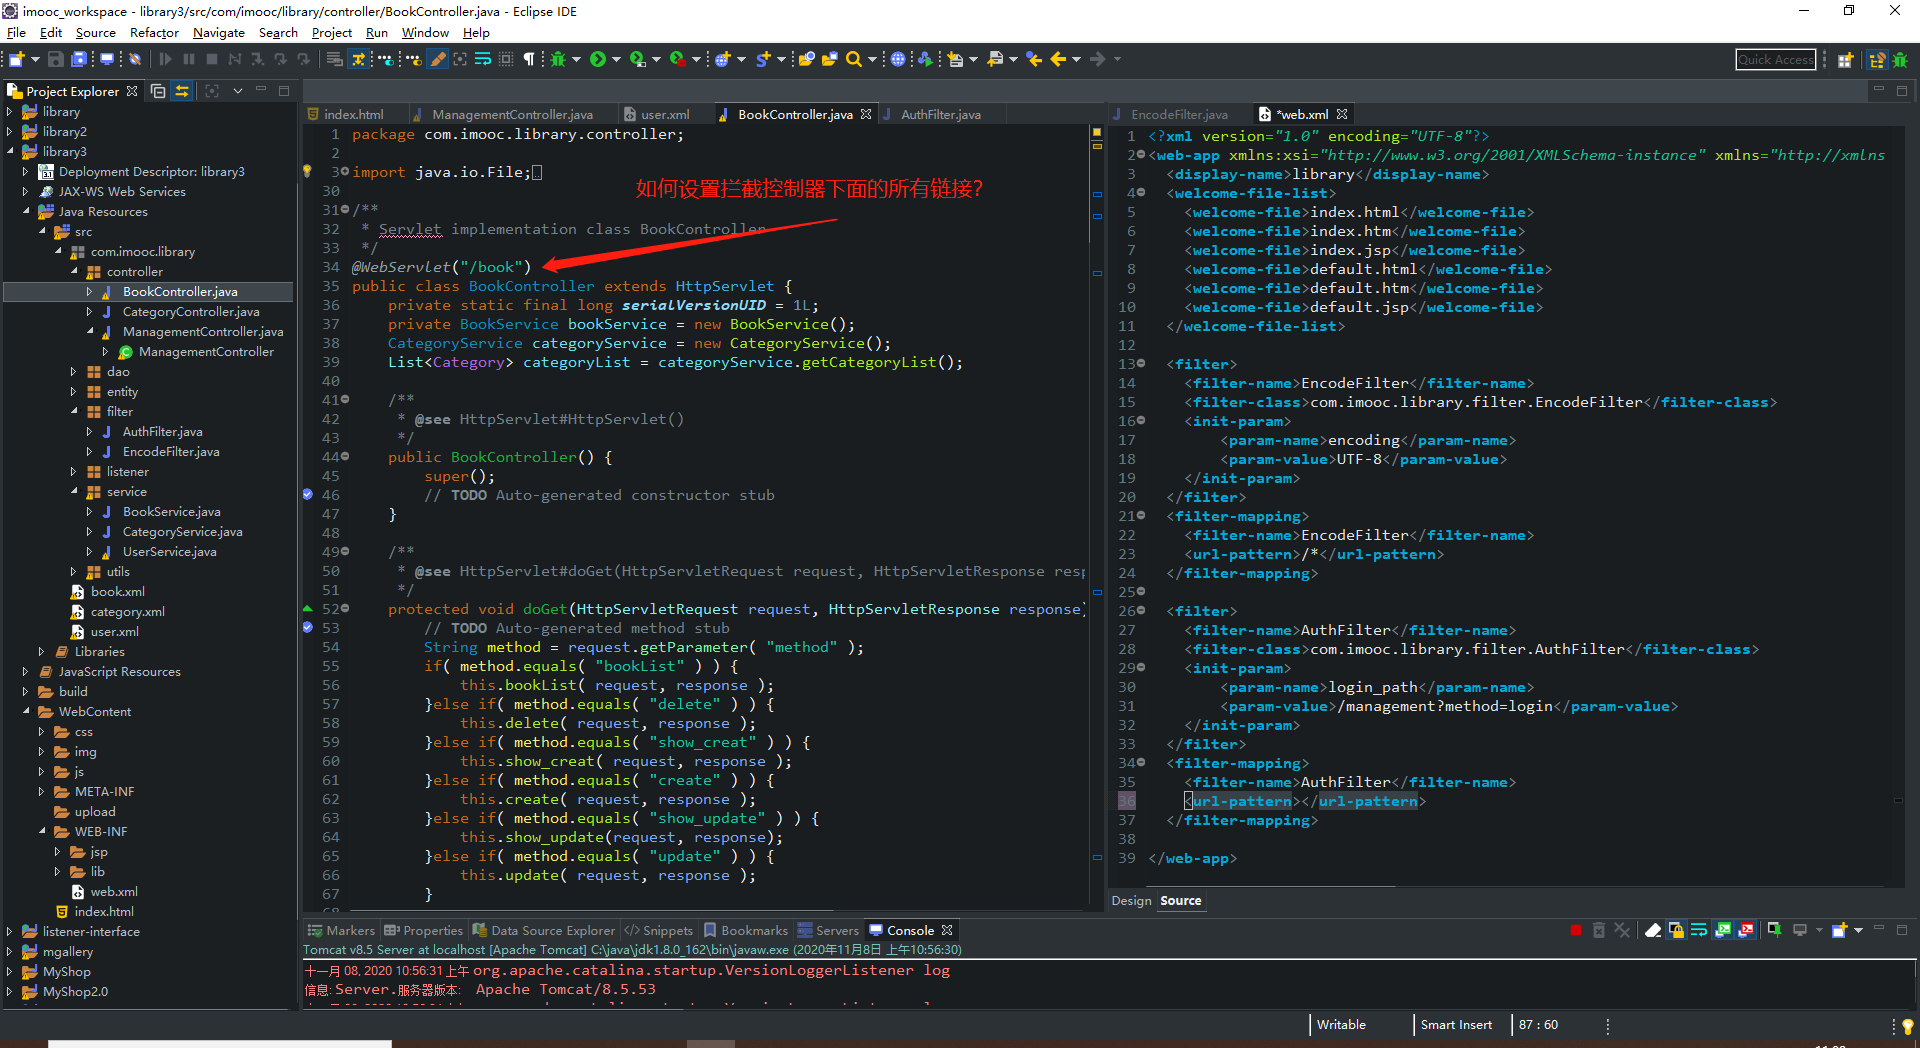
Task: Toggle Pin Console icon
Action: [x=1774, y=930]
